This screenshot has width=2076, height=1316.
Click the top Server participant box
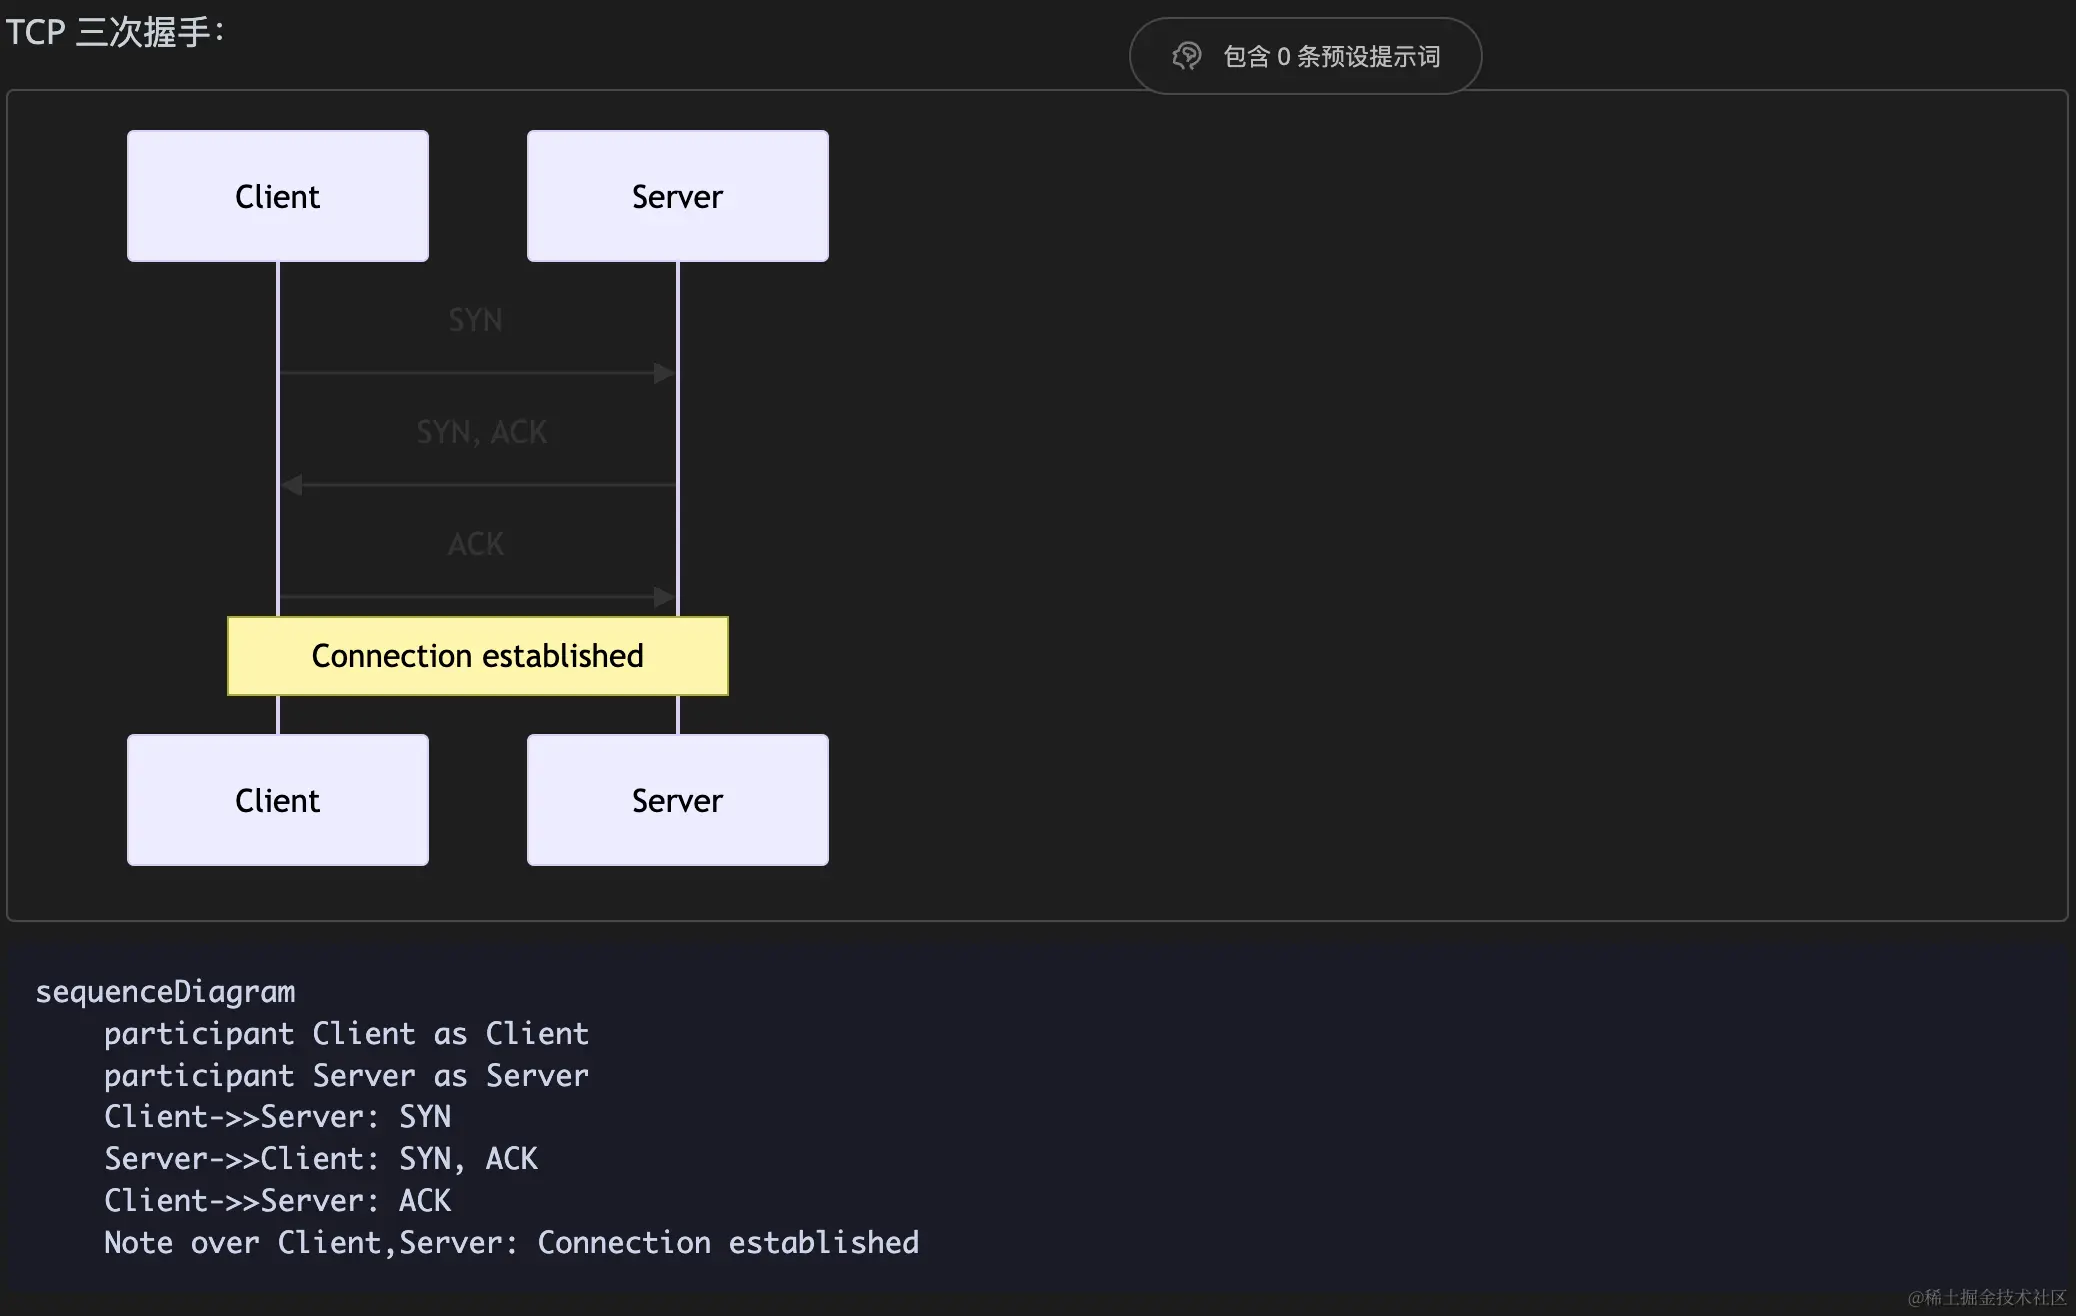[x=677, y=197]
